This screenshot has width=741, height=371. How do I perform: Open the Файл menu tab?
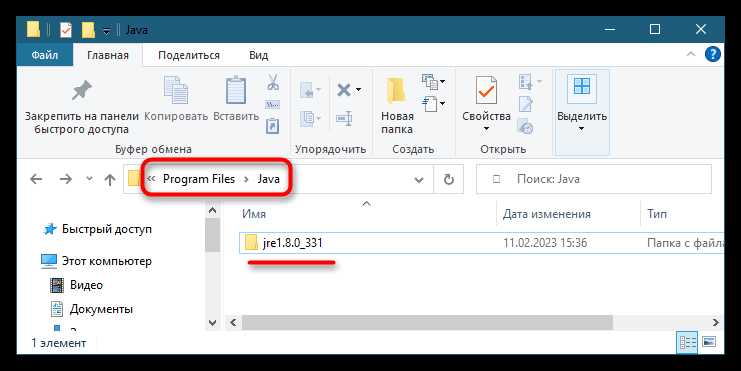[x=44, y=55]
